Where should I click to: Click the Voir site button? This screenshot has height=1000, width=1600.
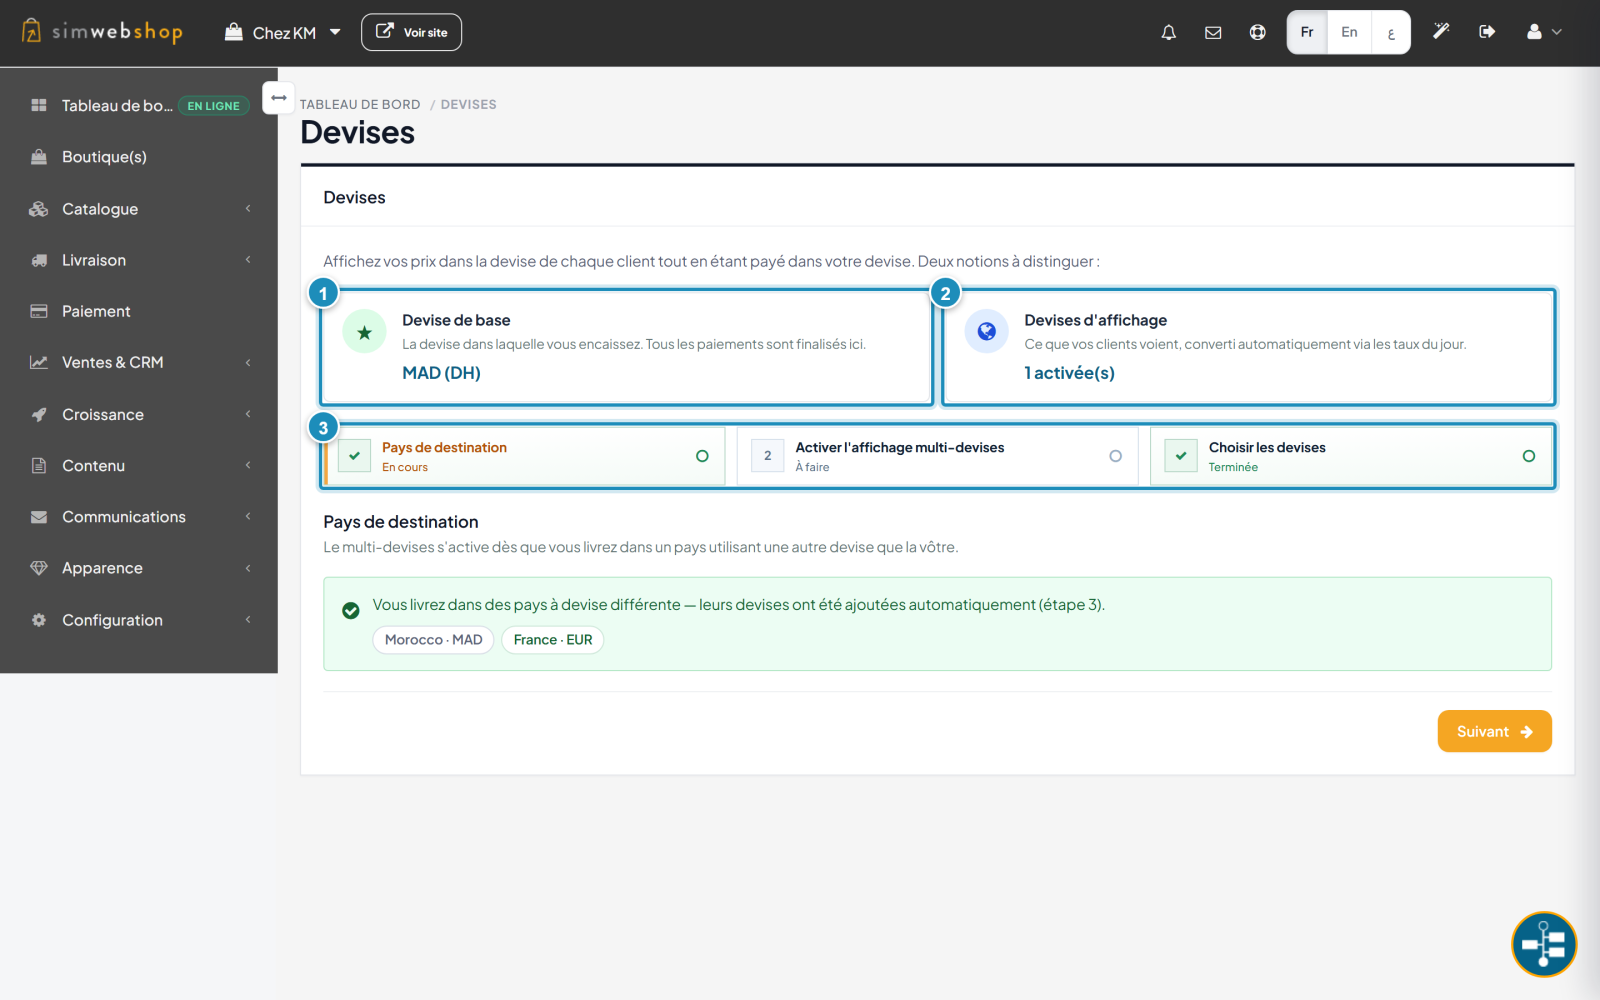[x=411, y=32]
